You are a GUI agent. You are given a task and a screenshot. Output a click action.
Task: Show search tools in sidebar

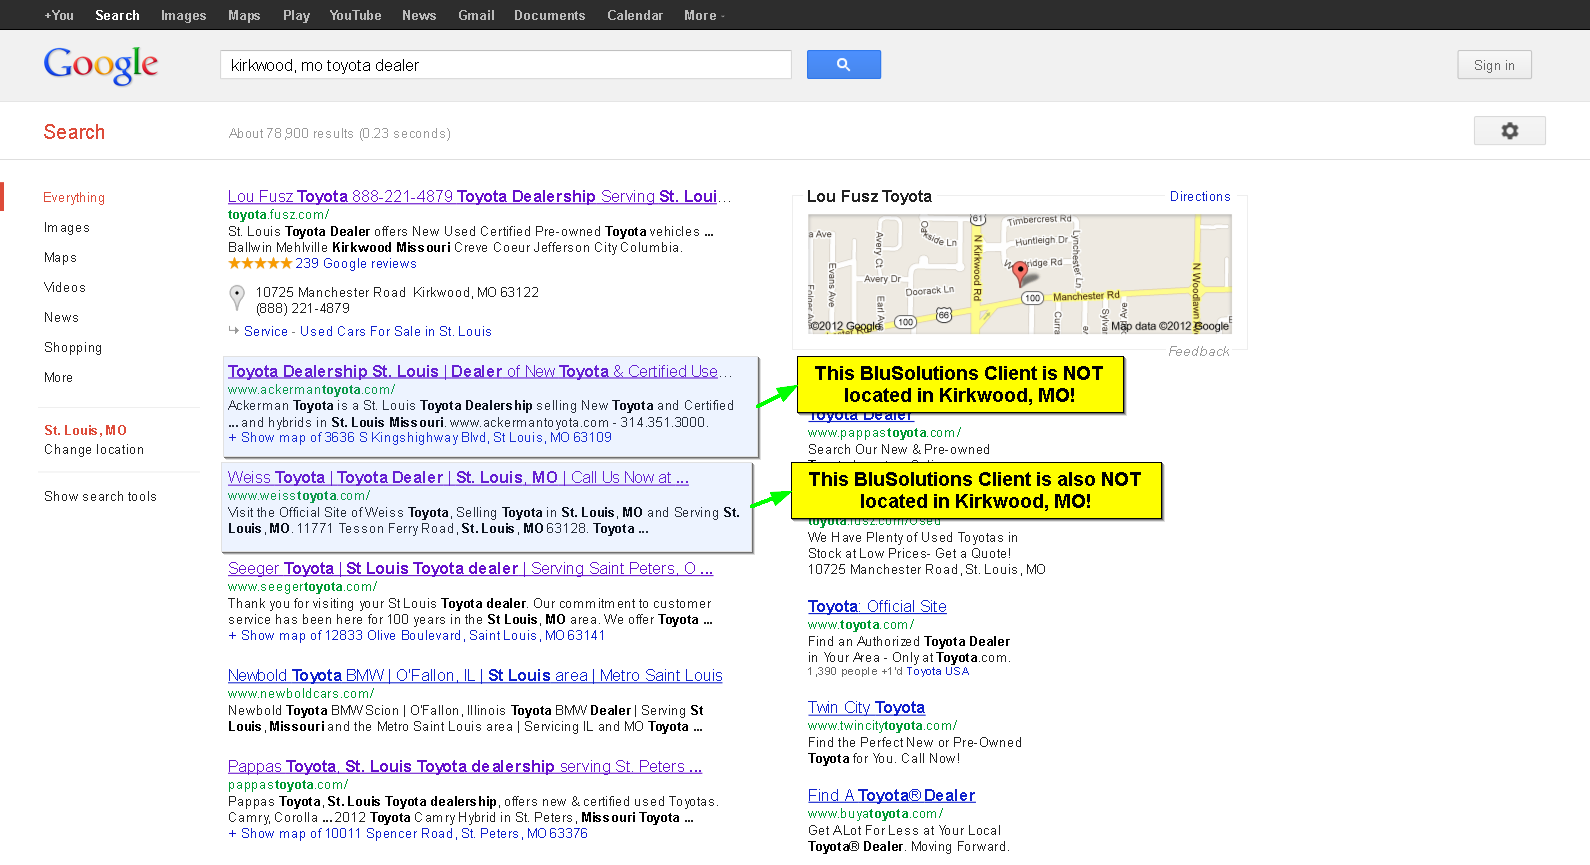point(100,497)
